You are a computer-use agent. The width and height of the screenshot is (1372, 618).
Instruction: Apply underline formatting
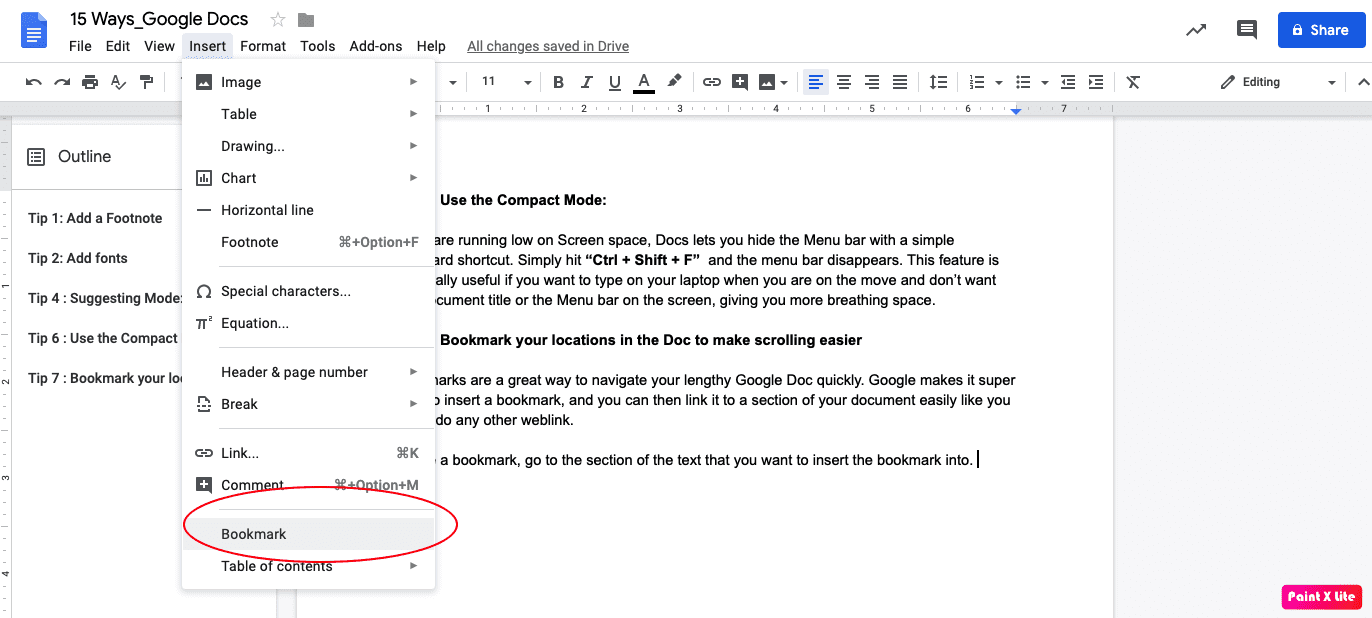point(615,82)
